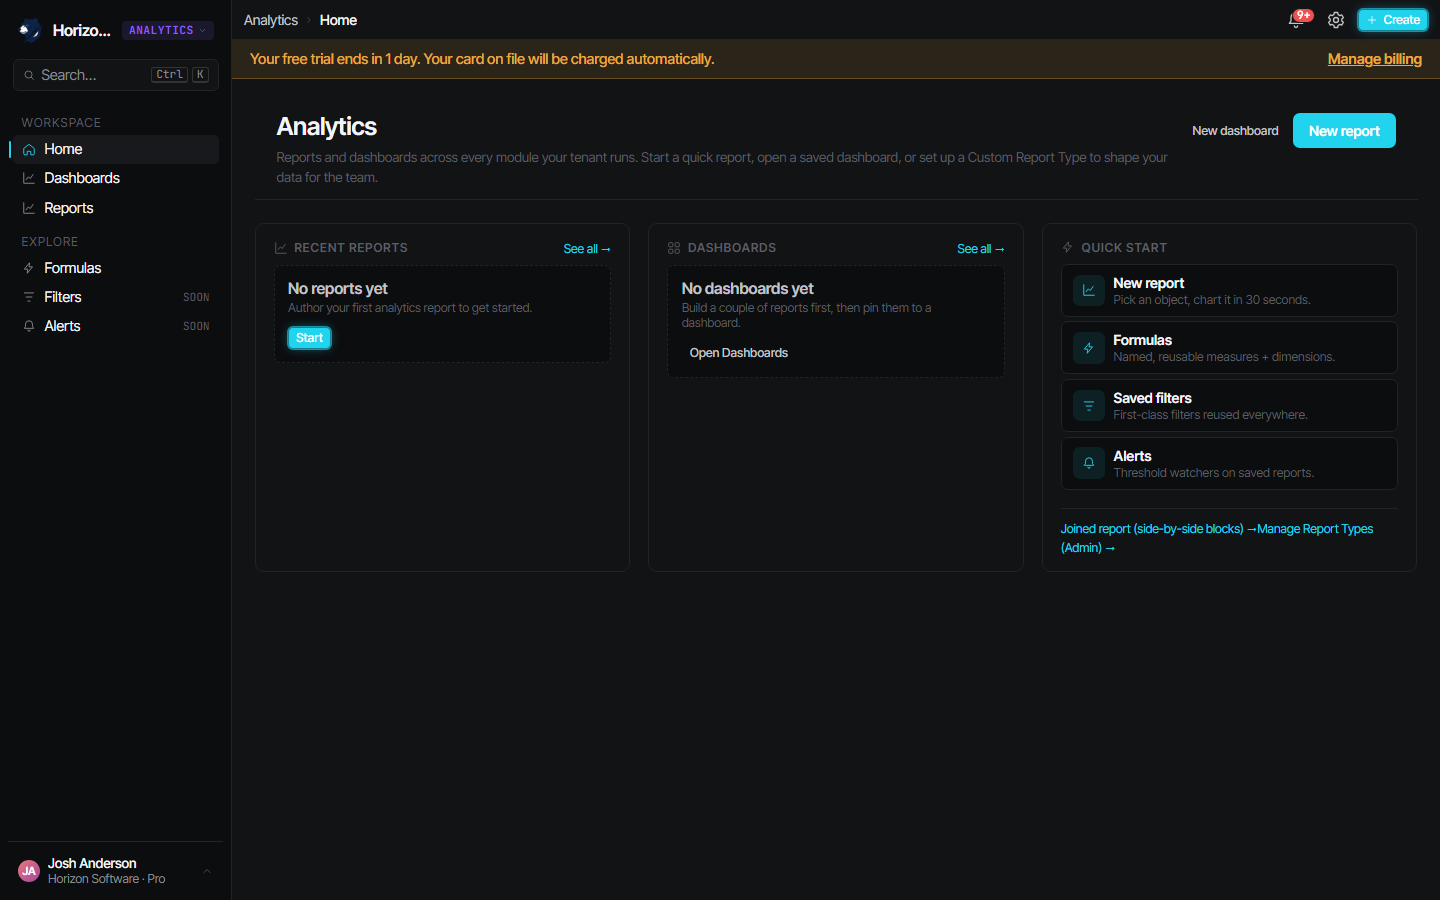1440x900 pixels.
Task: Open the notifications bell
Action: pyautogui.click(x=1297, y=20)
